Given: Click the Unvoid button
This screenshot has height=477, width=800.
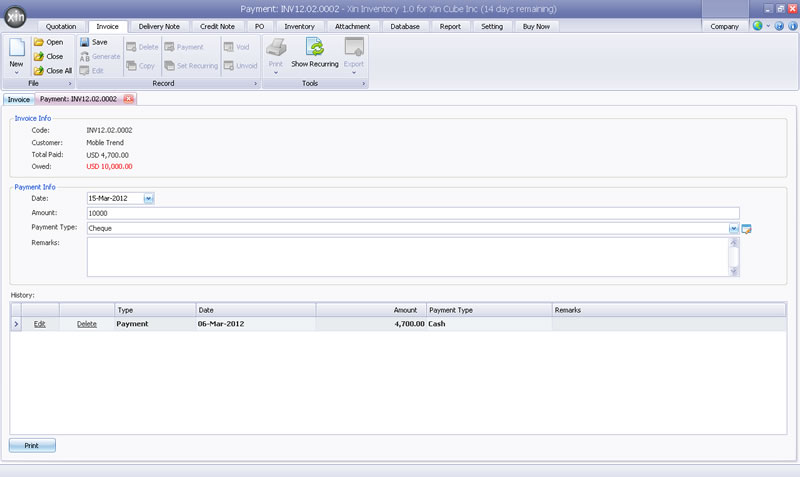Looking at the screenshot, I should pos(240,66).
